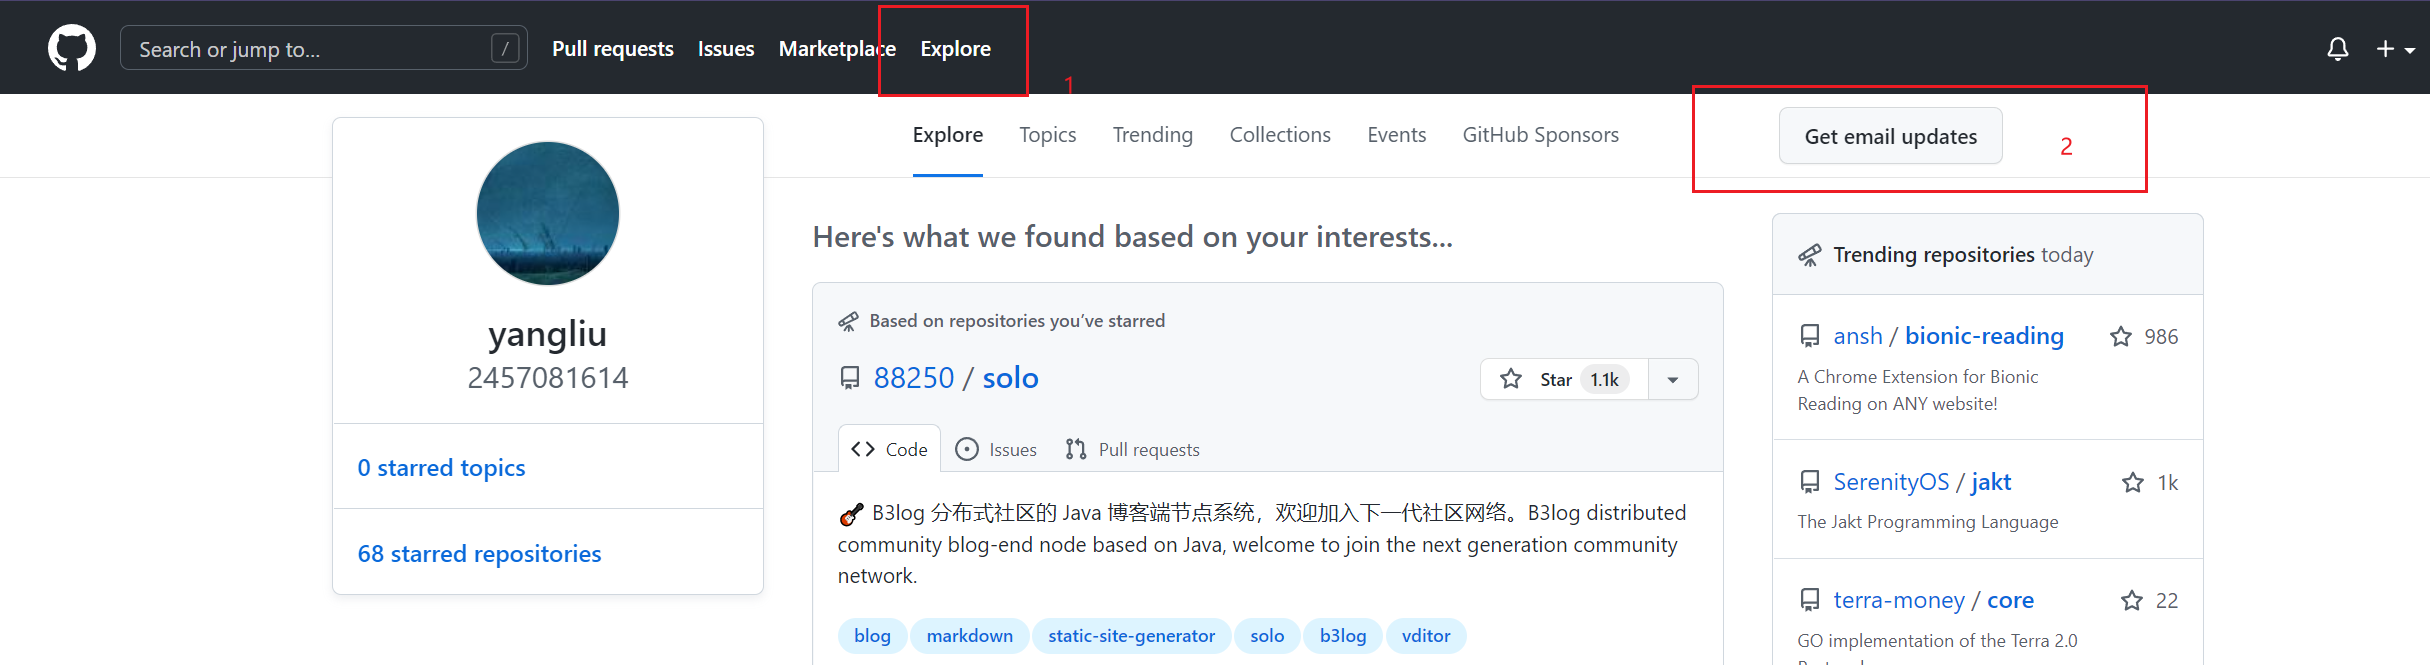Open the GitHub Sponsors tab
2430x665 pixels.
(x=1541, y=135)
